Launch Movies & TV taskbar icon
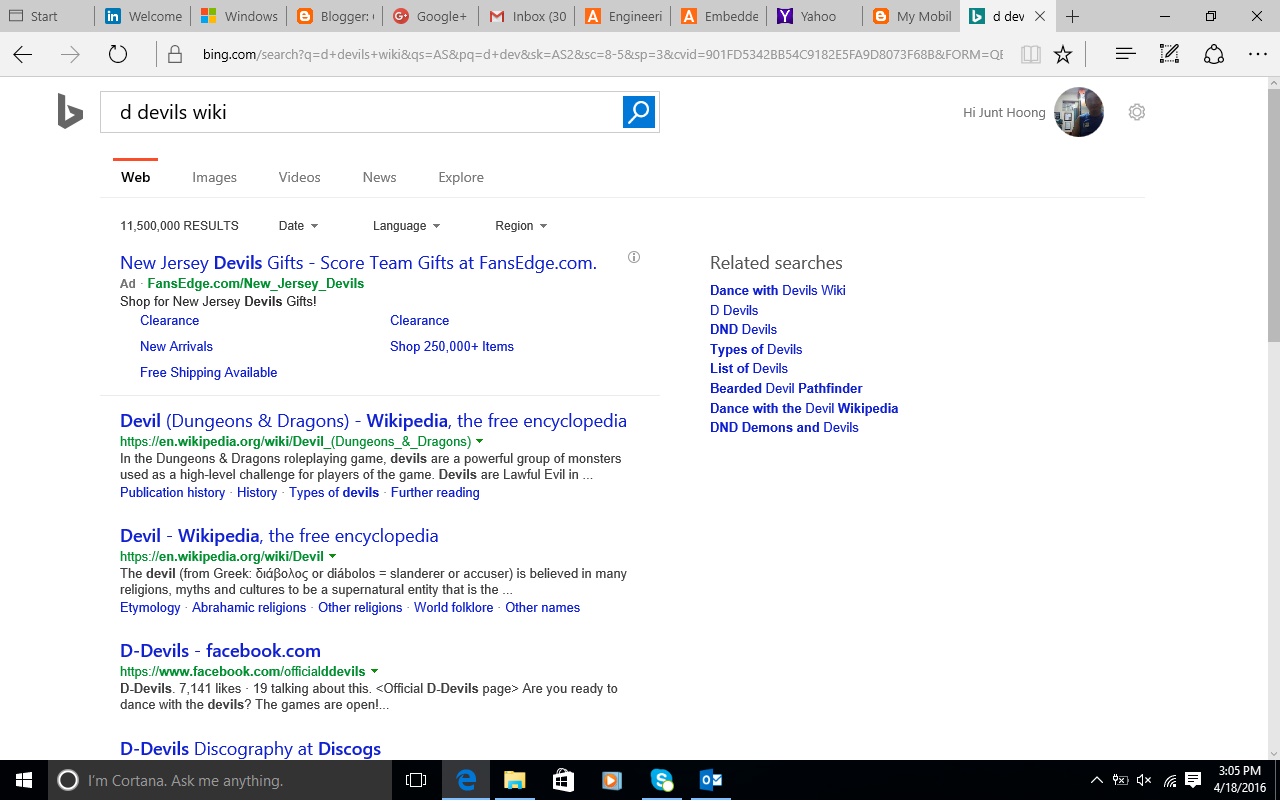The height and width of the screenshot is (804, 1281). click(x=612, y=780)
